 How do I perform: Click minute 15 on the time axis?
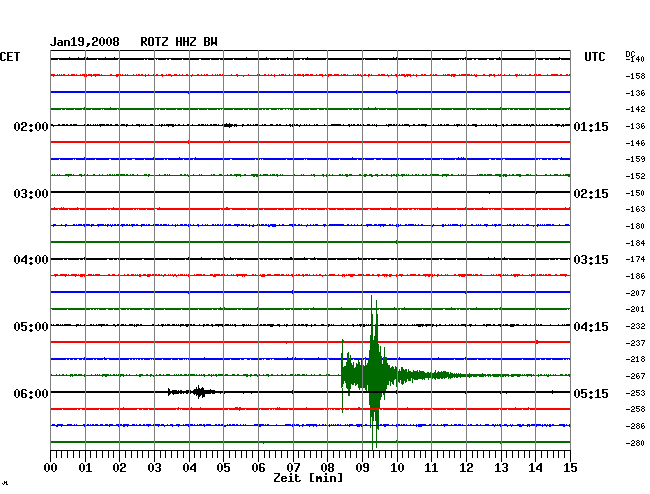point(570,468)
